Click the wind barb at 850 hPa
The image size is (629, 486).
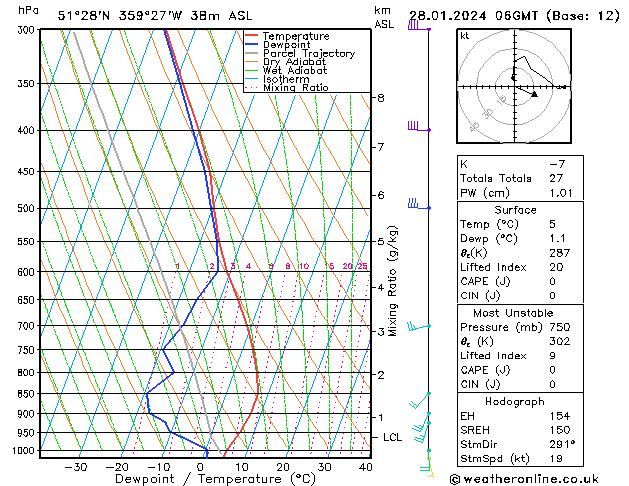[420, 401]
